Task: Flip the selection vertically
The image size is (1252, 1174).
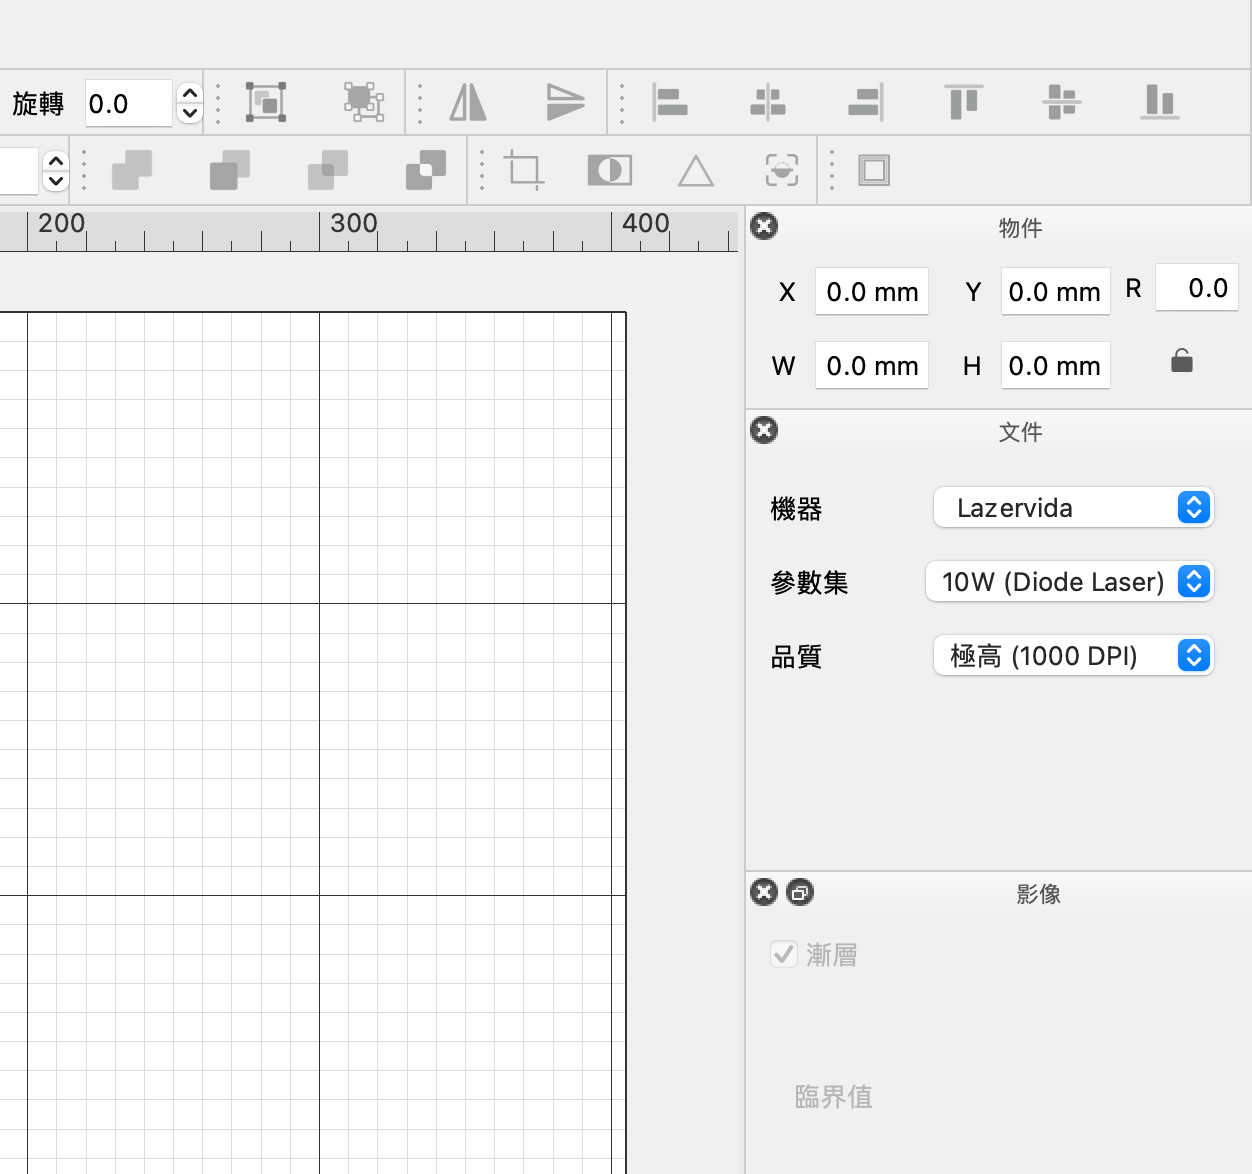Action: coord(565,102)
